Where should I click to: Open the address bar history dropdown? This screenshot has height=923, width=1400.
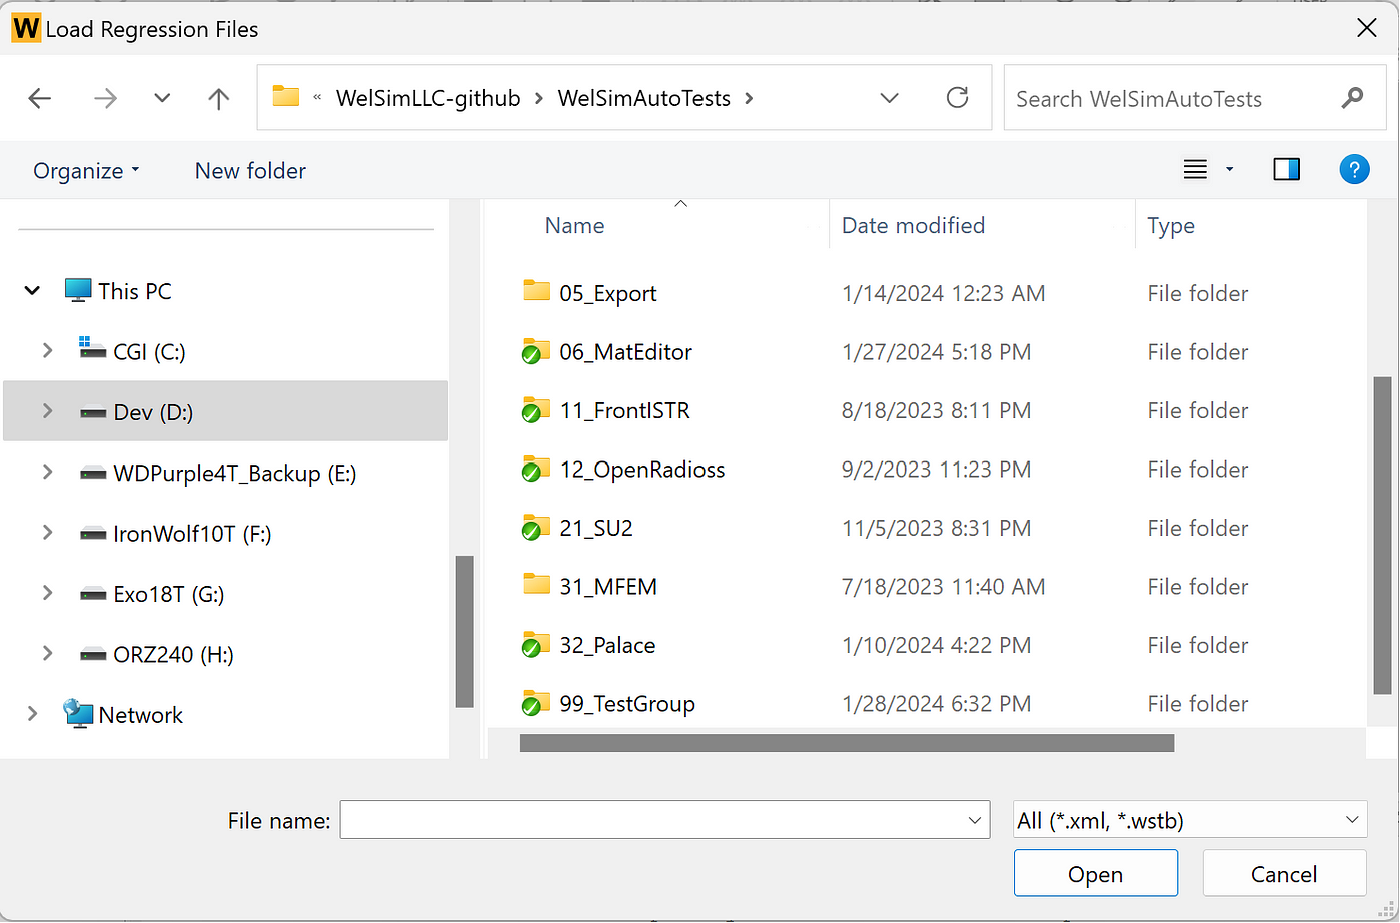coord(889,98)
